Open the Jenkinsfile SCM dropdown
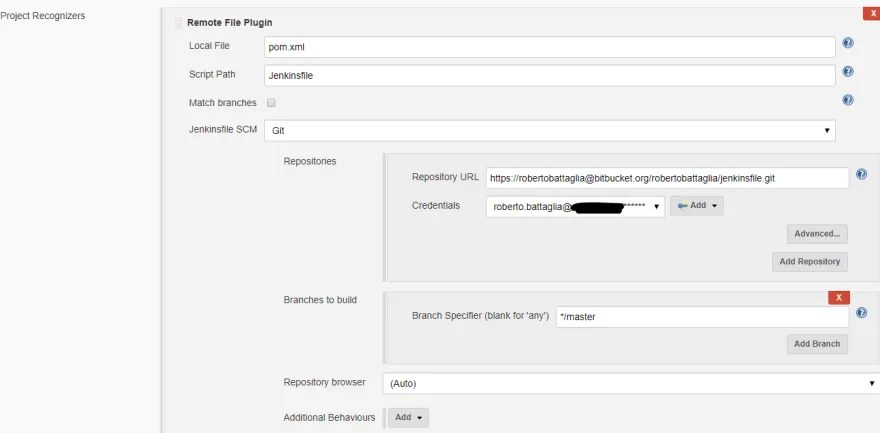 (x=549, y=130)
